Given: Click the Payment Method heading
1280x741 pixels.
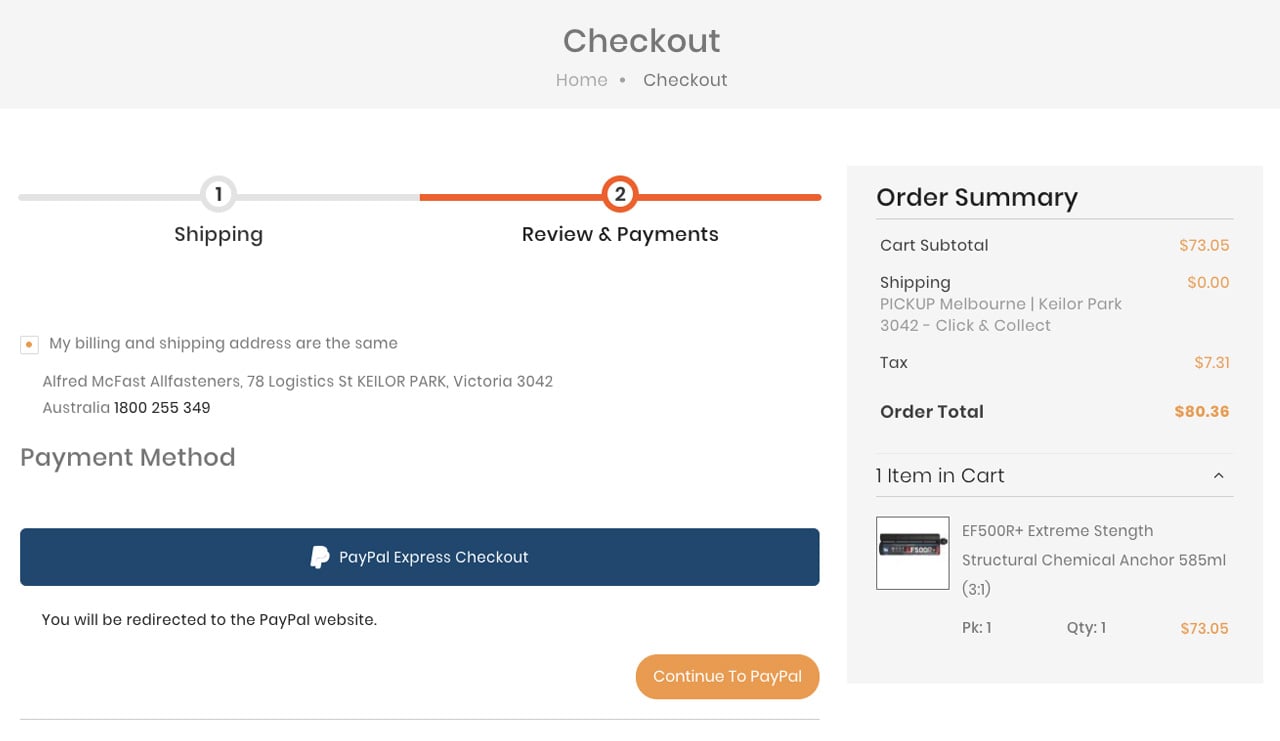Looking at the screenshot, I should pos(128,458).
